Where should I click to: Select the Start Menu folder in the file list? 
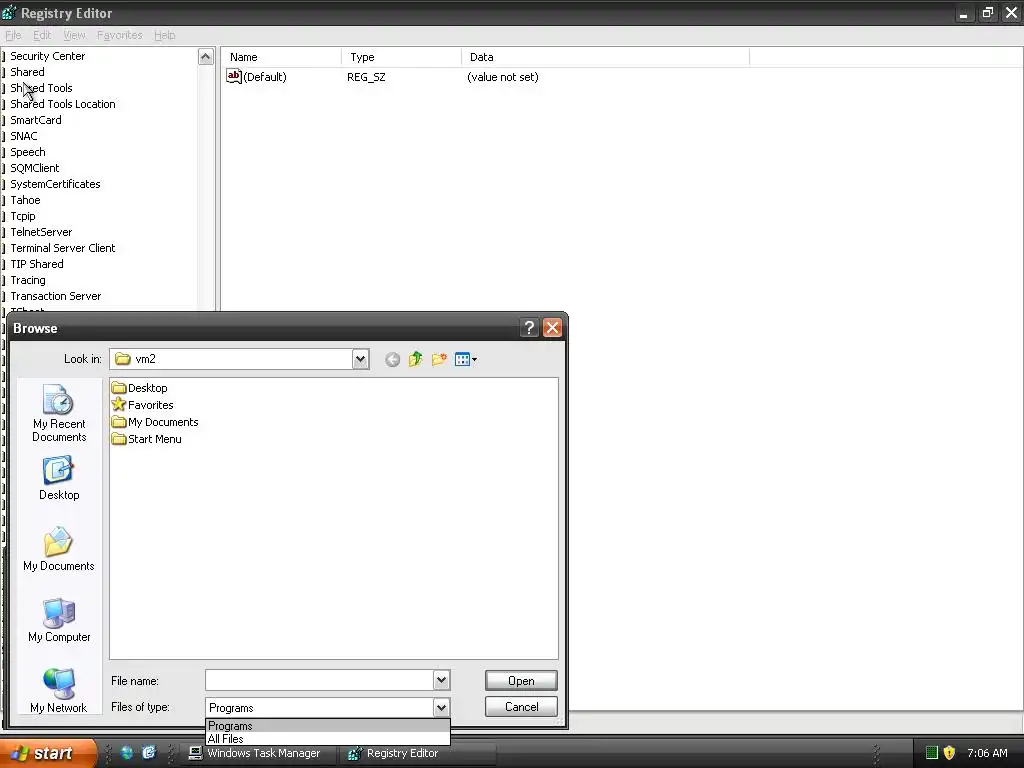147,439
